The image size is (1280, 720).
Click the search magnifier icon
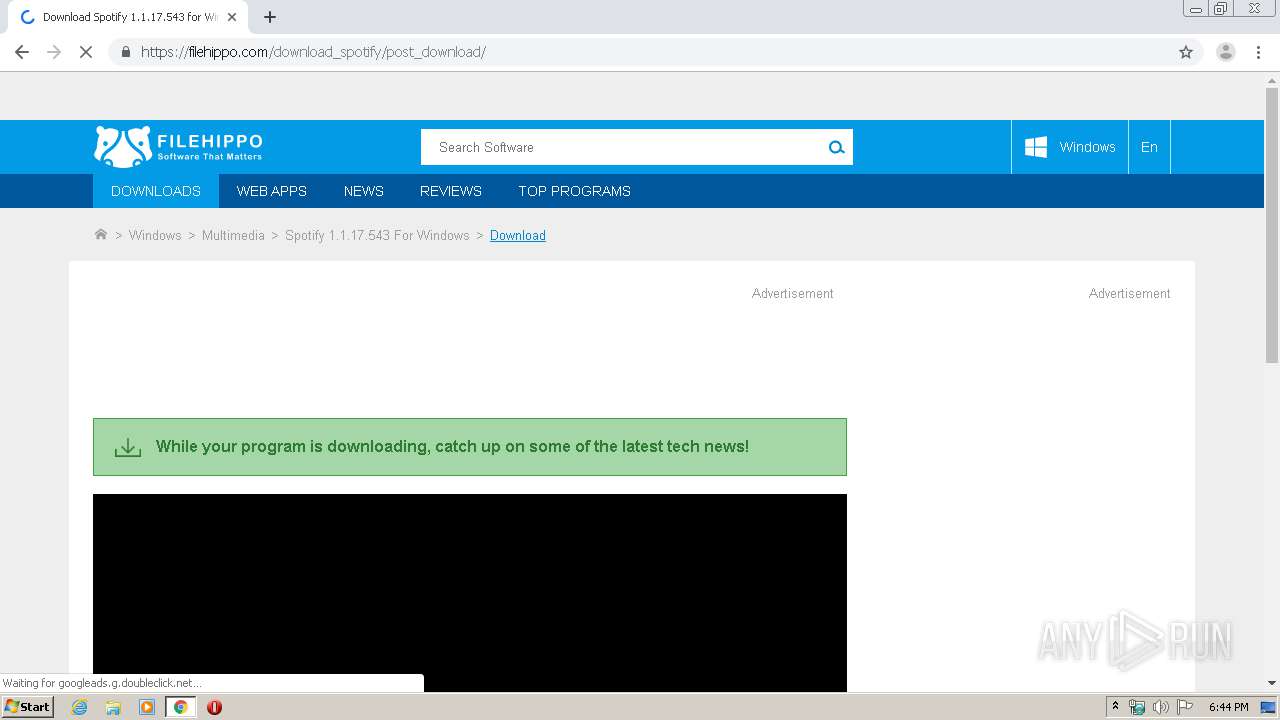836,147
